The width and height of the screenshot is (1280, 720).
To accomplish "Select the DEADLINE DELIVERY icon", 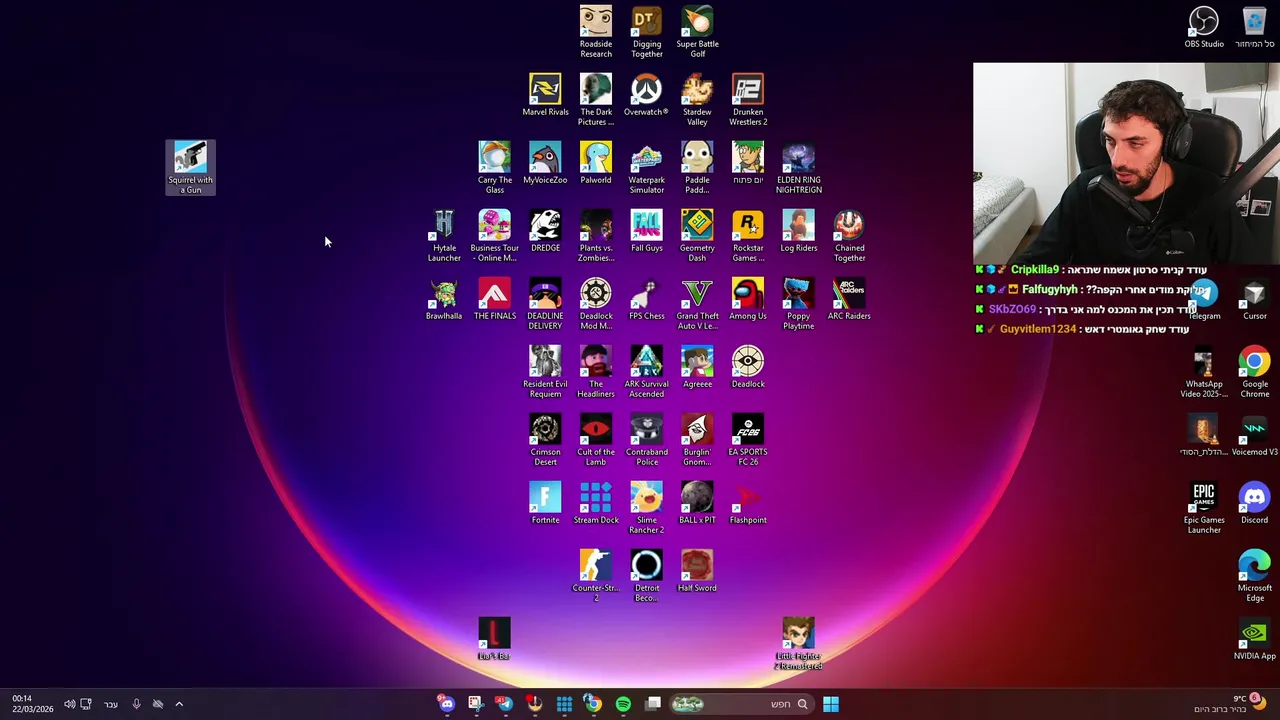I will (545, 304).
